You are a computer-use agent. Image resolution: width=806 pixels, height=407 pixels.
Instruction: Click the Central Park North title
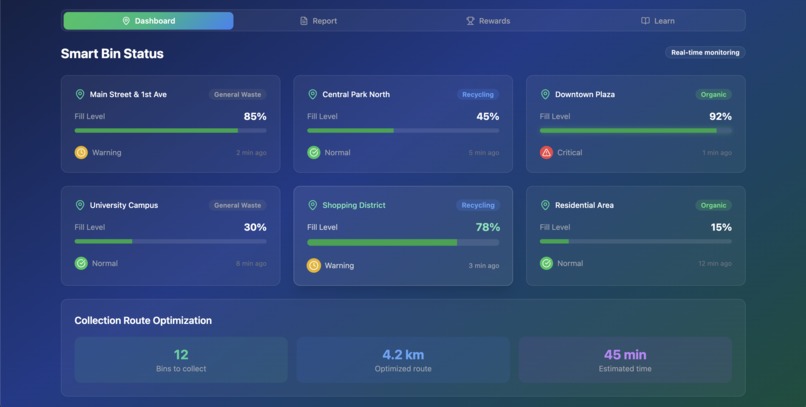[x=356, y=95]
